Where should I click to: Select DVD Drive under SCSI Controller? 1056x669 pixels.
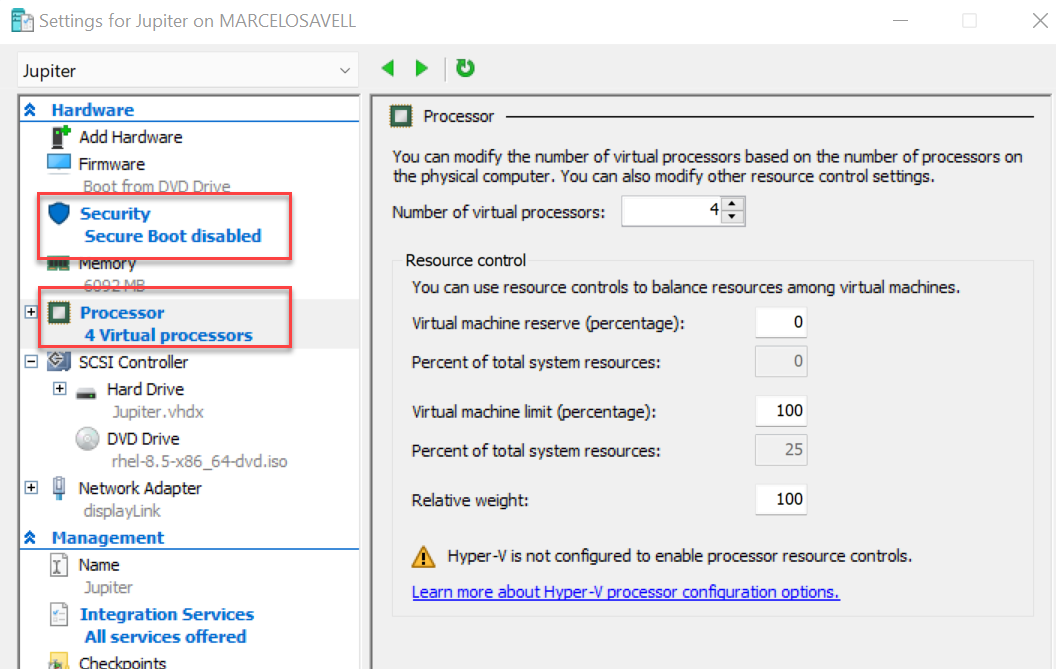pos(143,438)
